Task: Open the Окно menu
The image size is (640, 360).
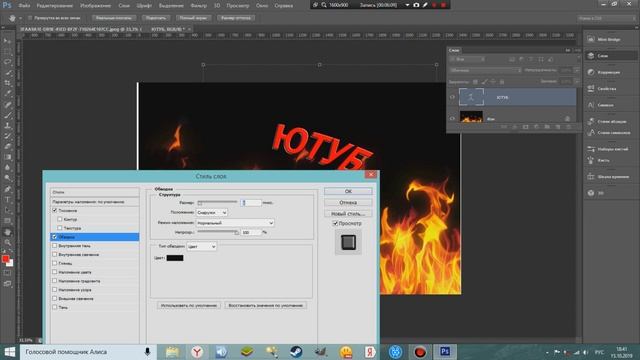Action: [x=262, y=6]
